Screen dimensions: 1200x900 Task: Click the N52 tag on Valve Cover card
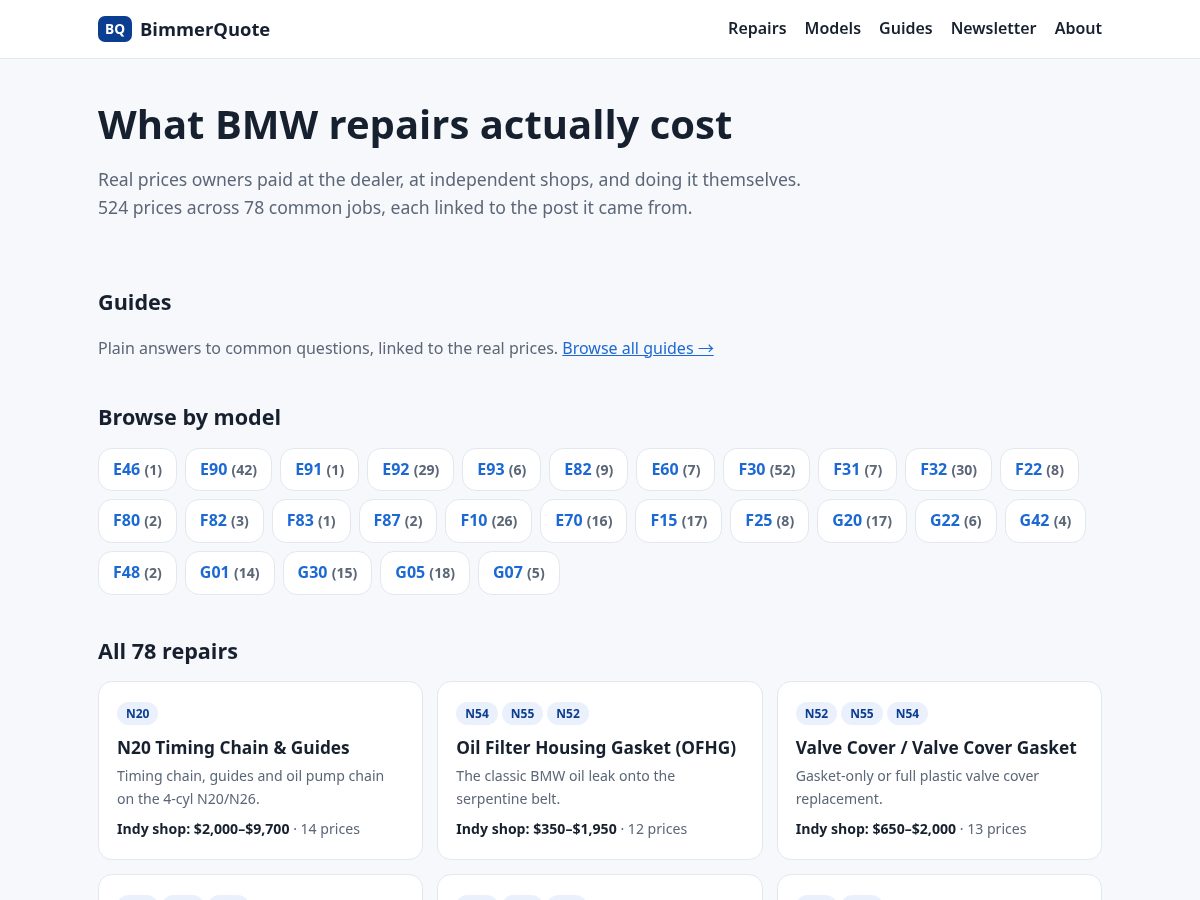[816, 713]
